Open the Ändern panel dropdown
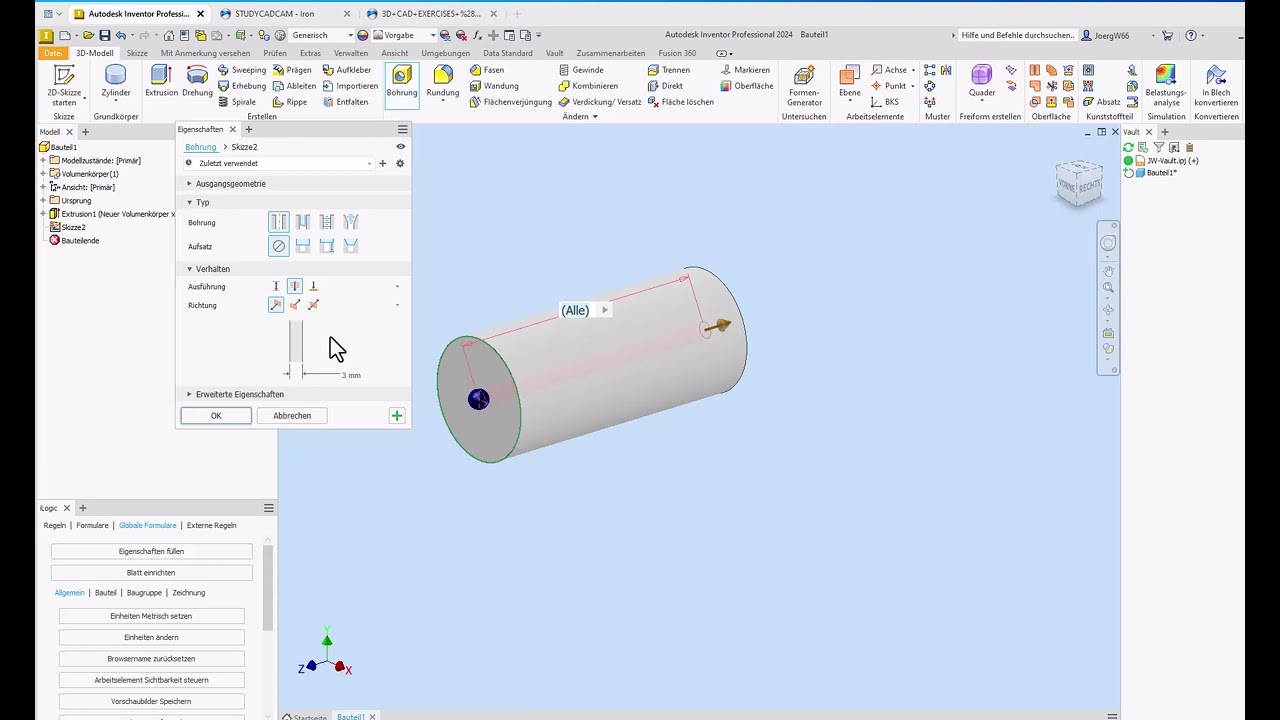The height and width of the screenshot is (720, 1280). point(580,117)
